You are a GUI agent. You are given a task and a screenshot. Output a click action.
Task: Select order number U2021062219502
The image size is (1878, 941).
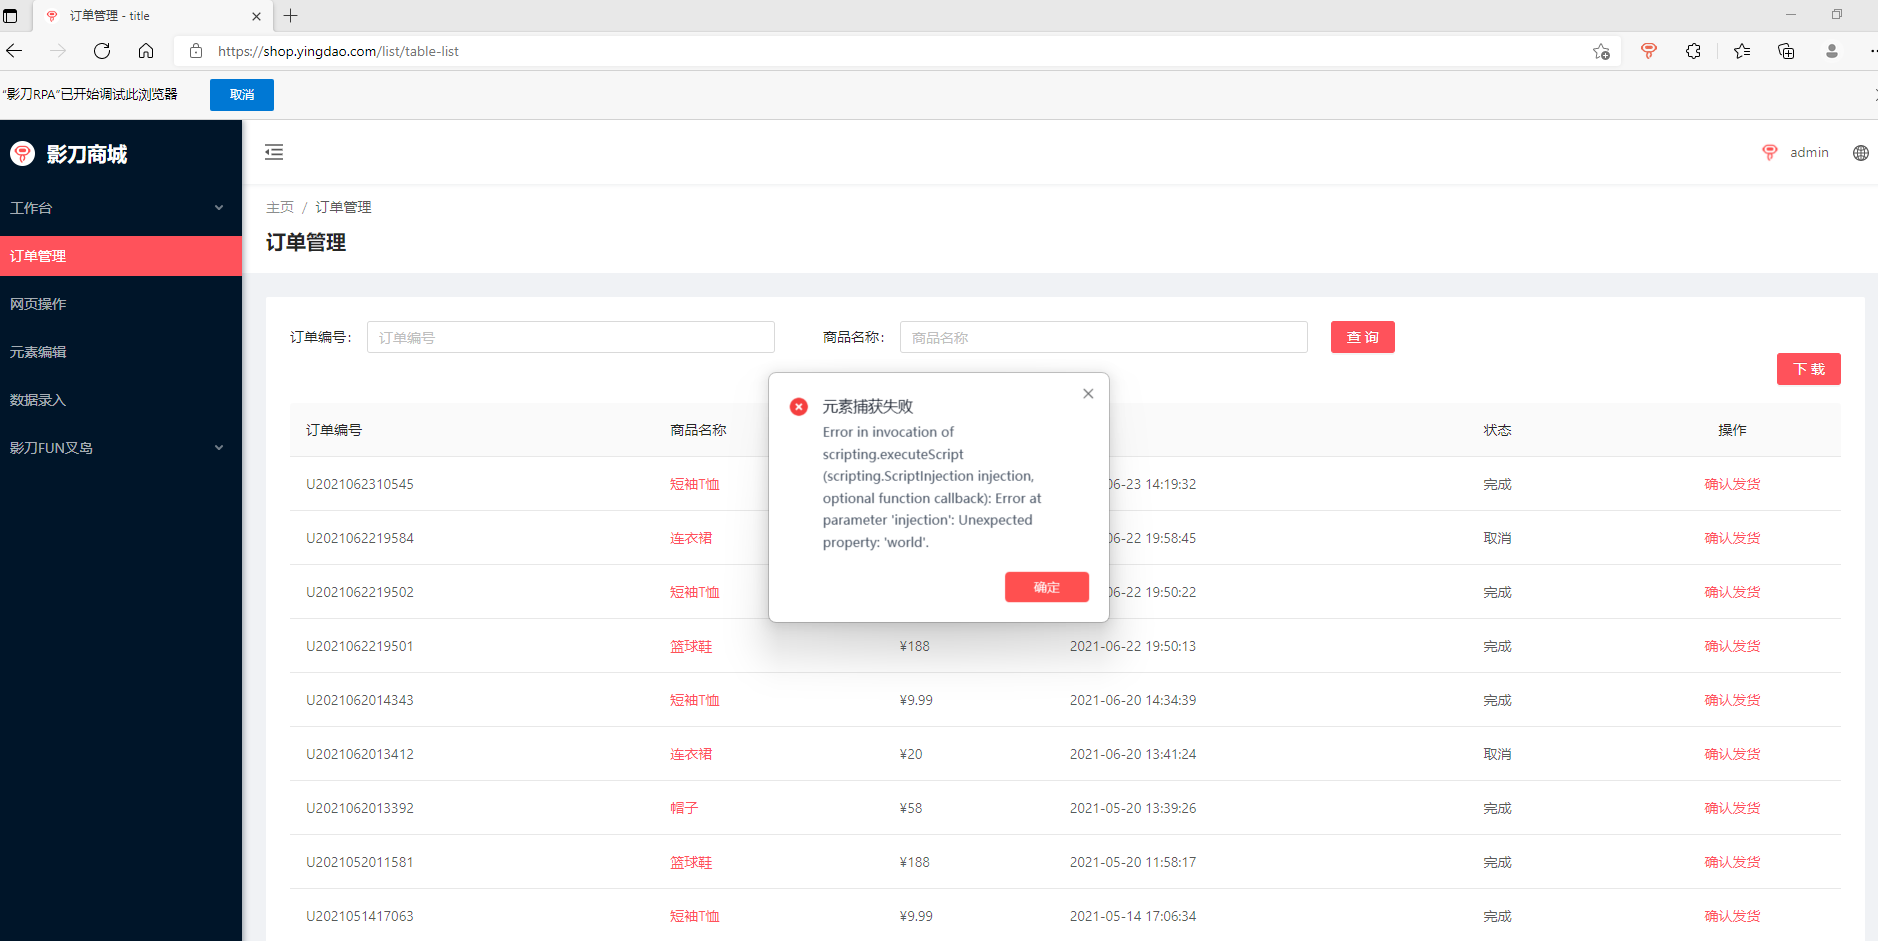click(360, 592)
